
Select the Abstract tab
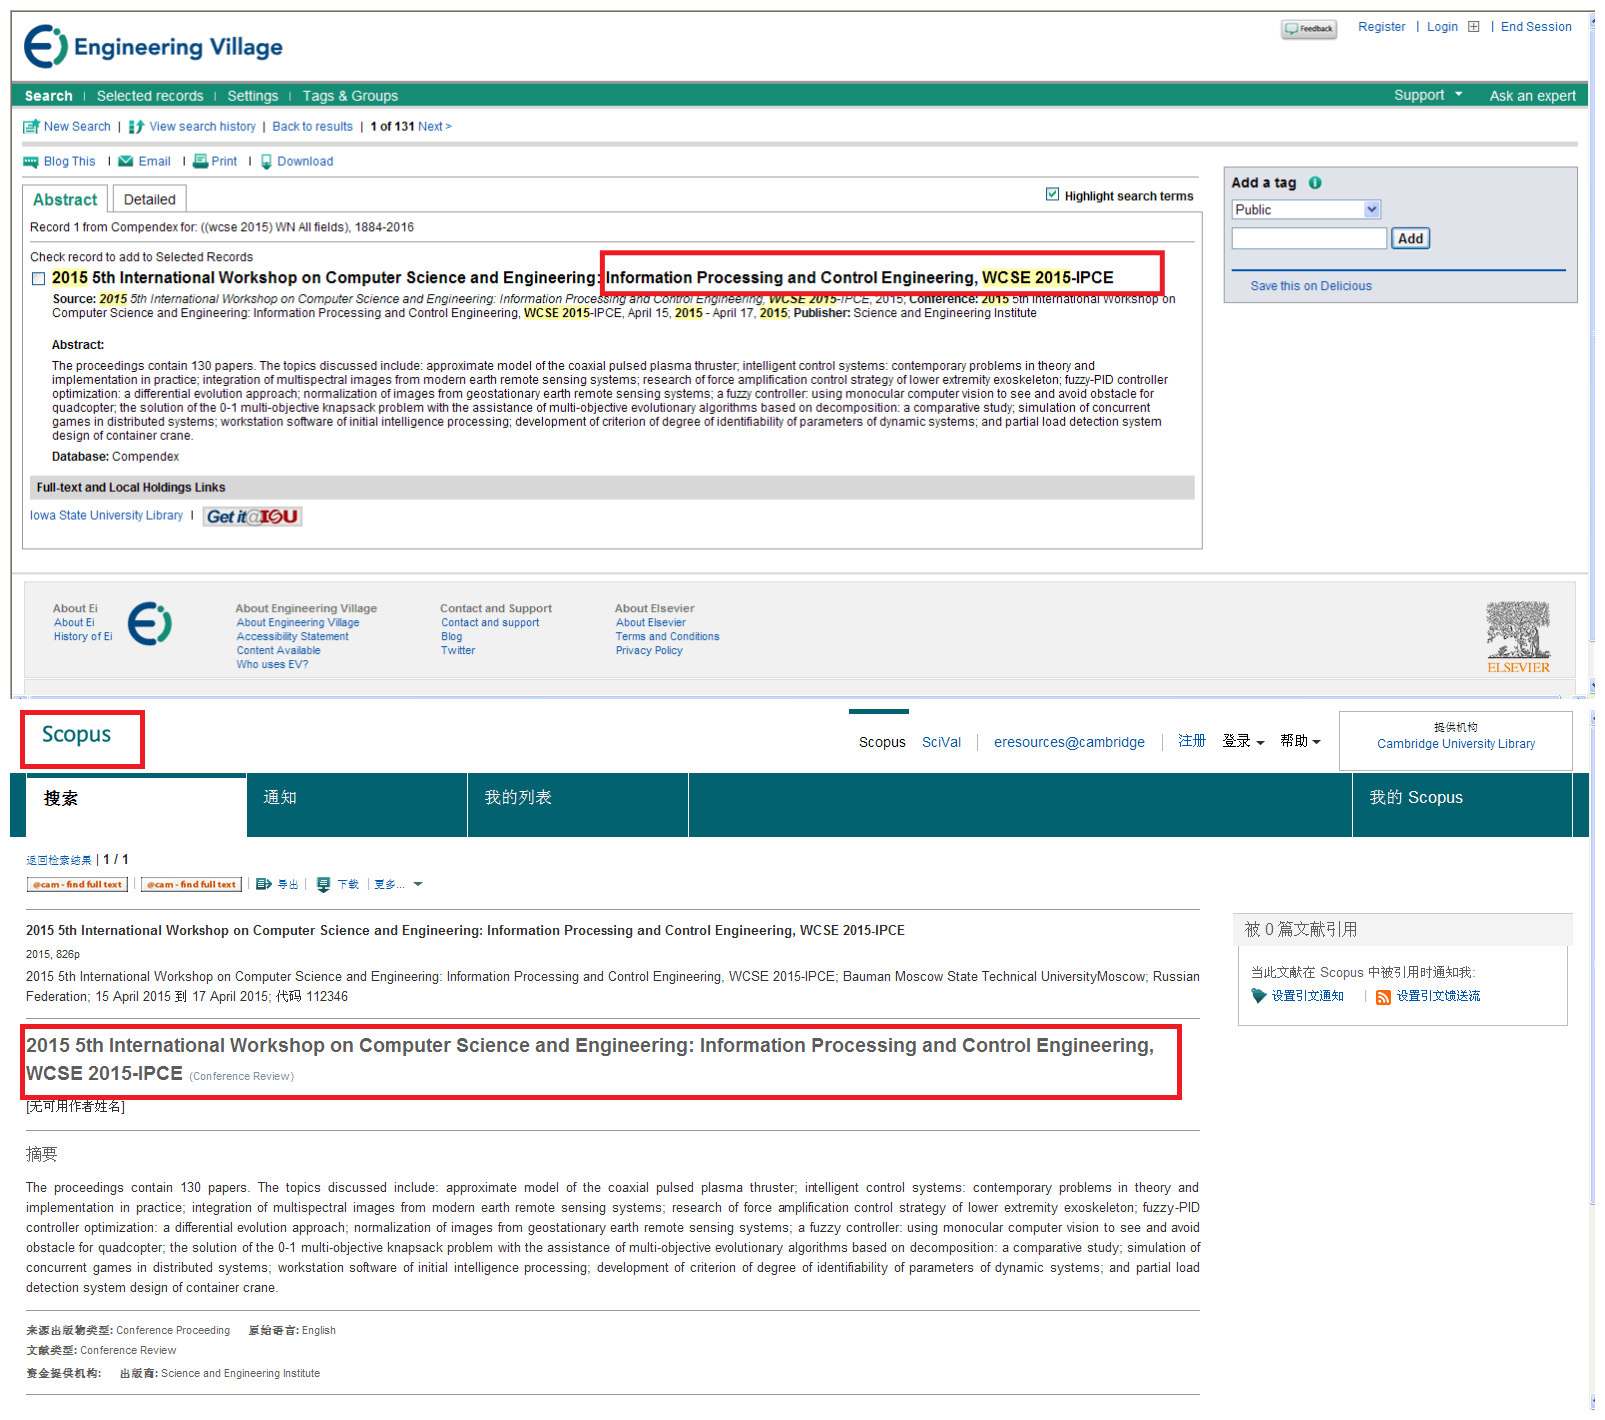click(x=65, y=199)
